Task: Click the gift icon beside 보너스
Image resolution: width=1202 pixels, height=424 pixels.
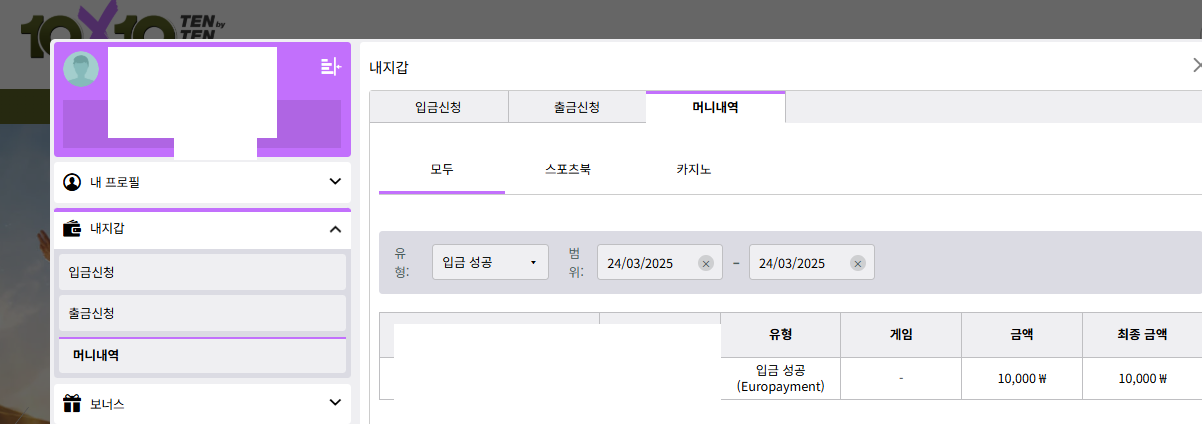Action: point(72,404)
